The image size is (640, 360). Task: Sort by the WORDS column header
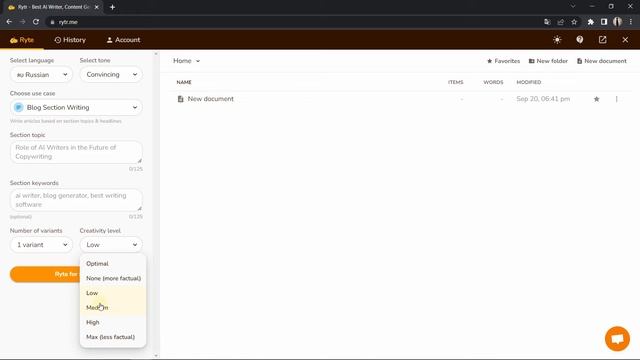pyautogui.click(x=493, y=82)
